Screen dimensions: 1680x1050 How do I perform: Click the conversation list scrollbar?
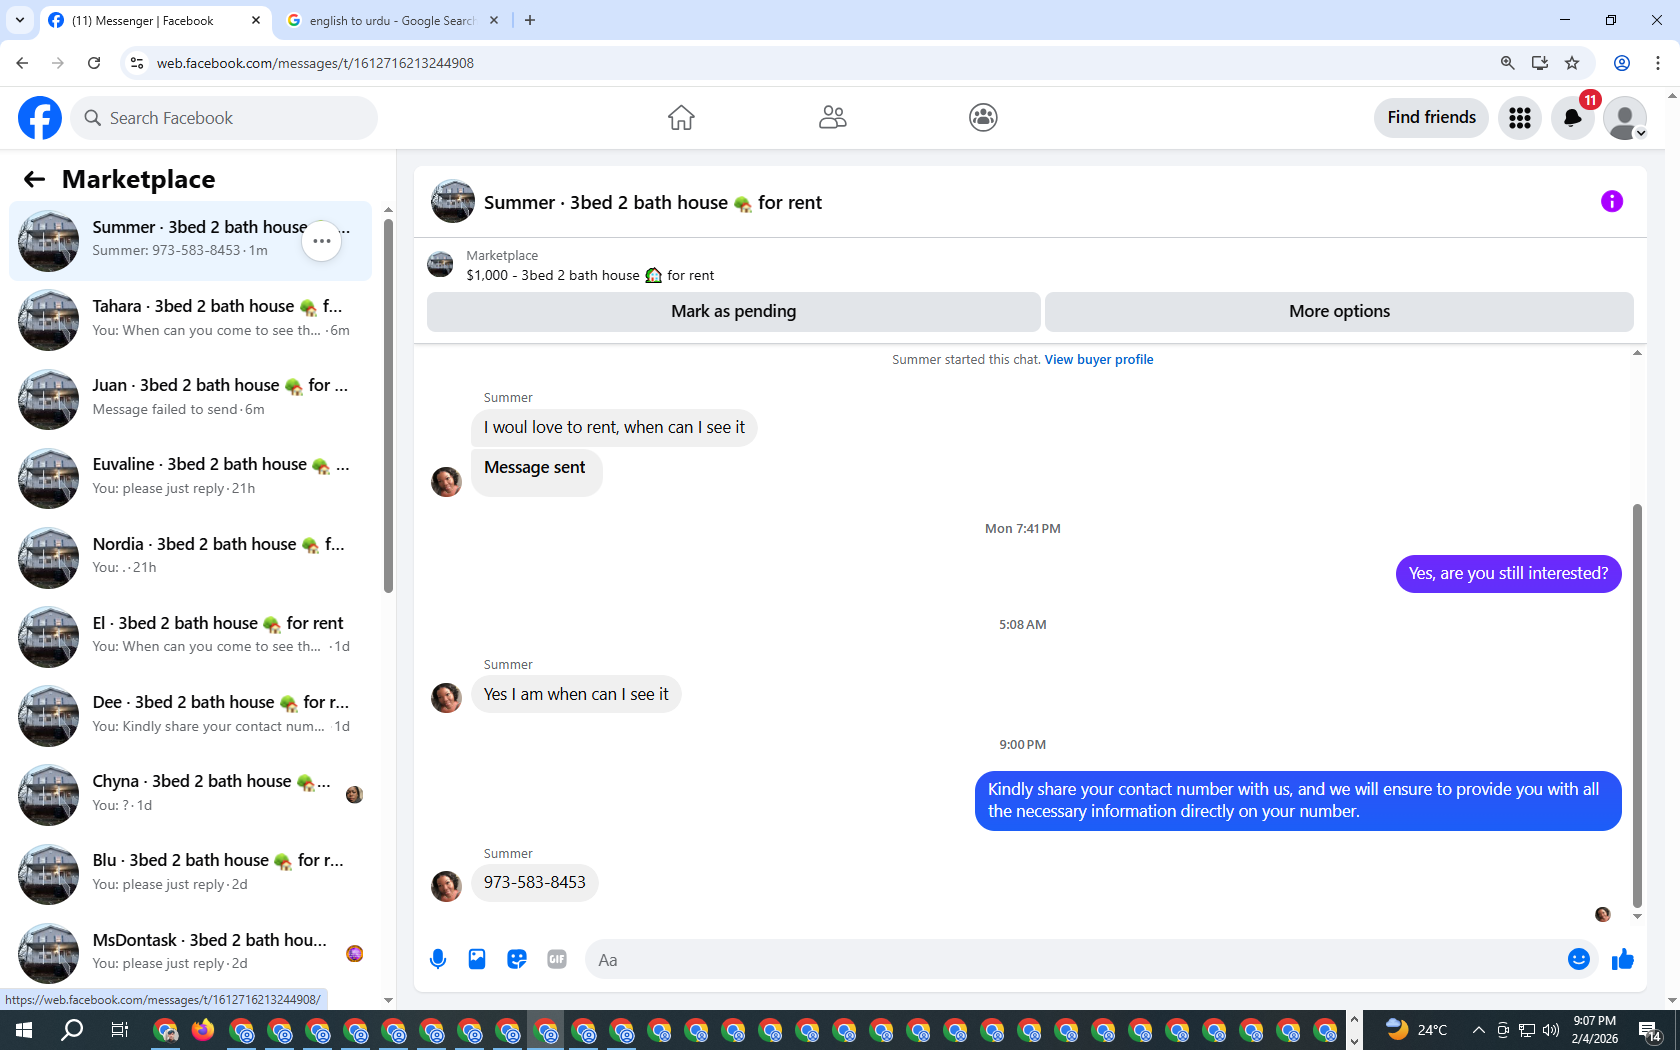click(388, 405)
